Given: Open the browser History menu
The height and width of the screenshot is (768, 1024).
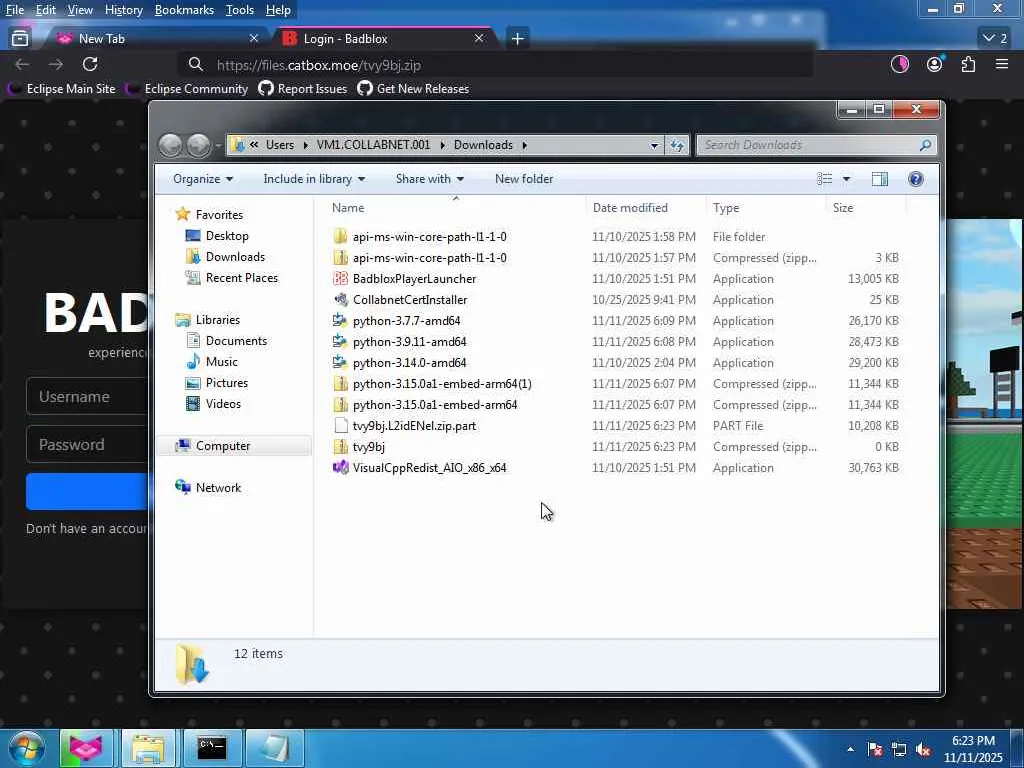Looking at the screenshot, I should click(123, 10).
